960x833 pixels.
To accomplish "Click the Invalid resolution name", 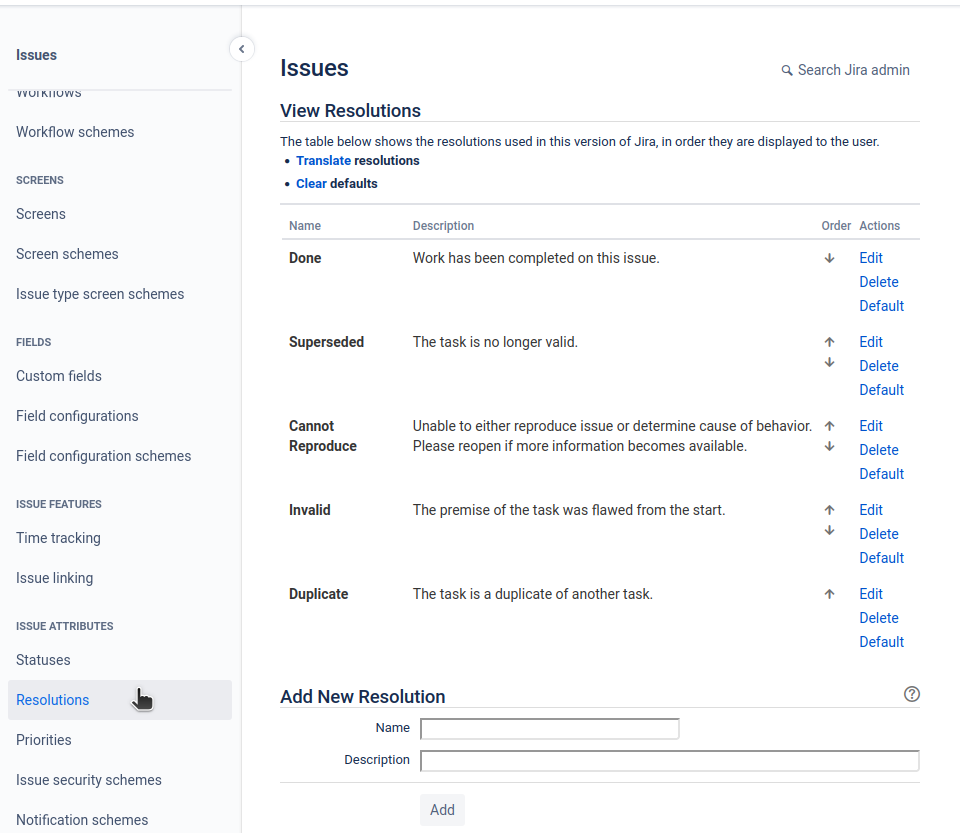I will click(x=309, y=510).
